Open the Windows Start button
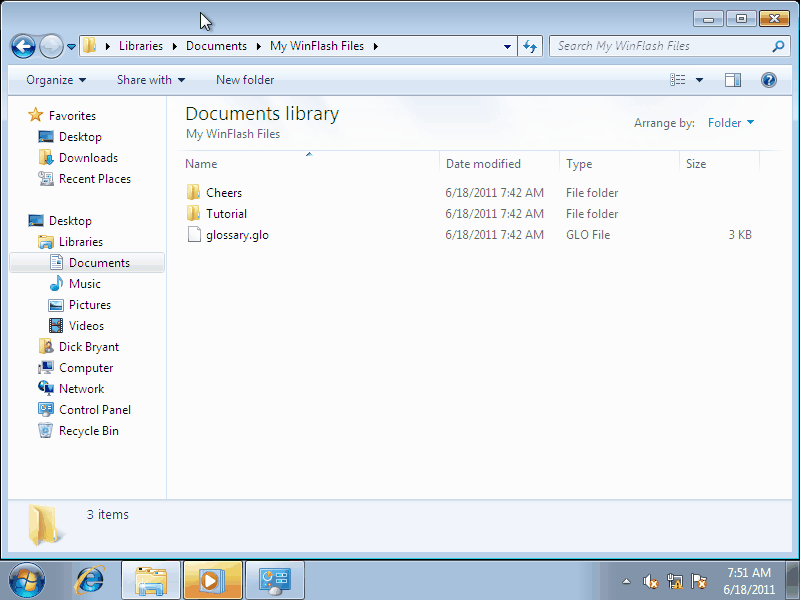 (x=27, y=581)
